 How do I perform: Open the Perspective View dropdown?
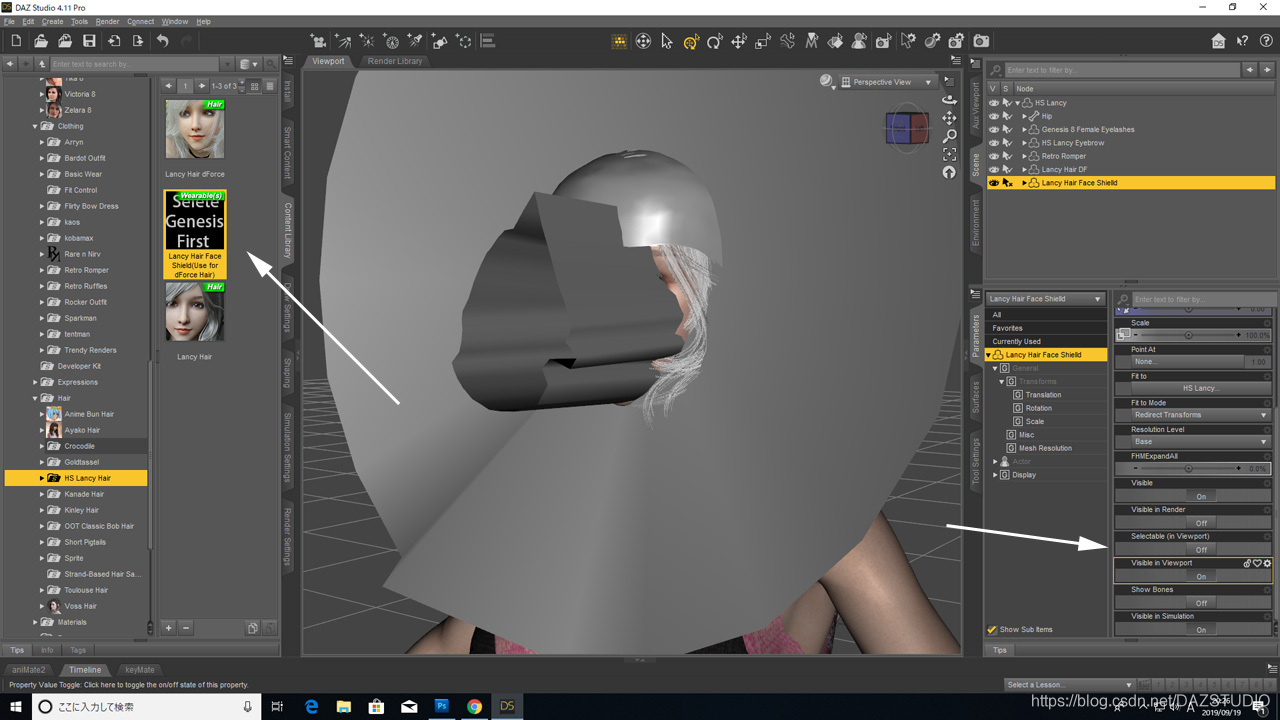[887, 82]
